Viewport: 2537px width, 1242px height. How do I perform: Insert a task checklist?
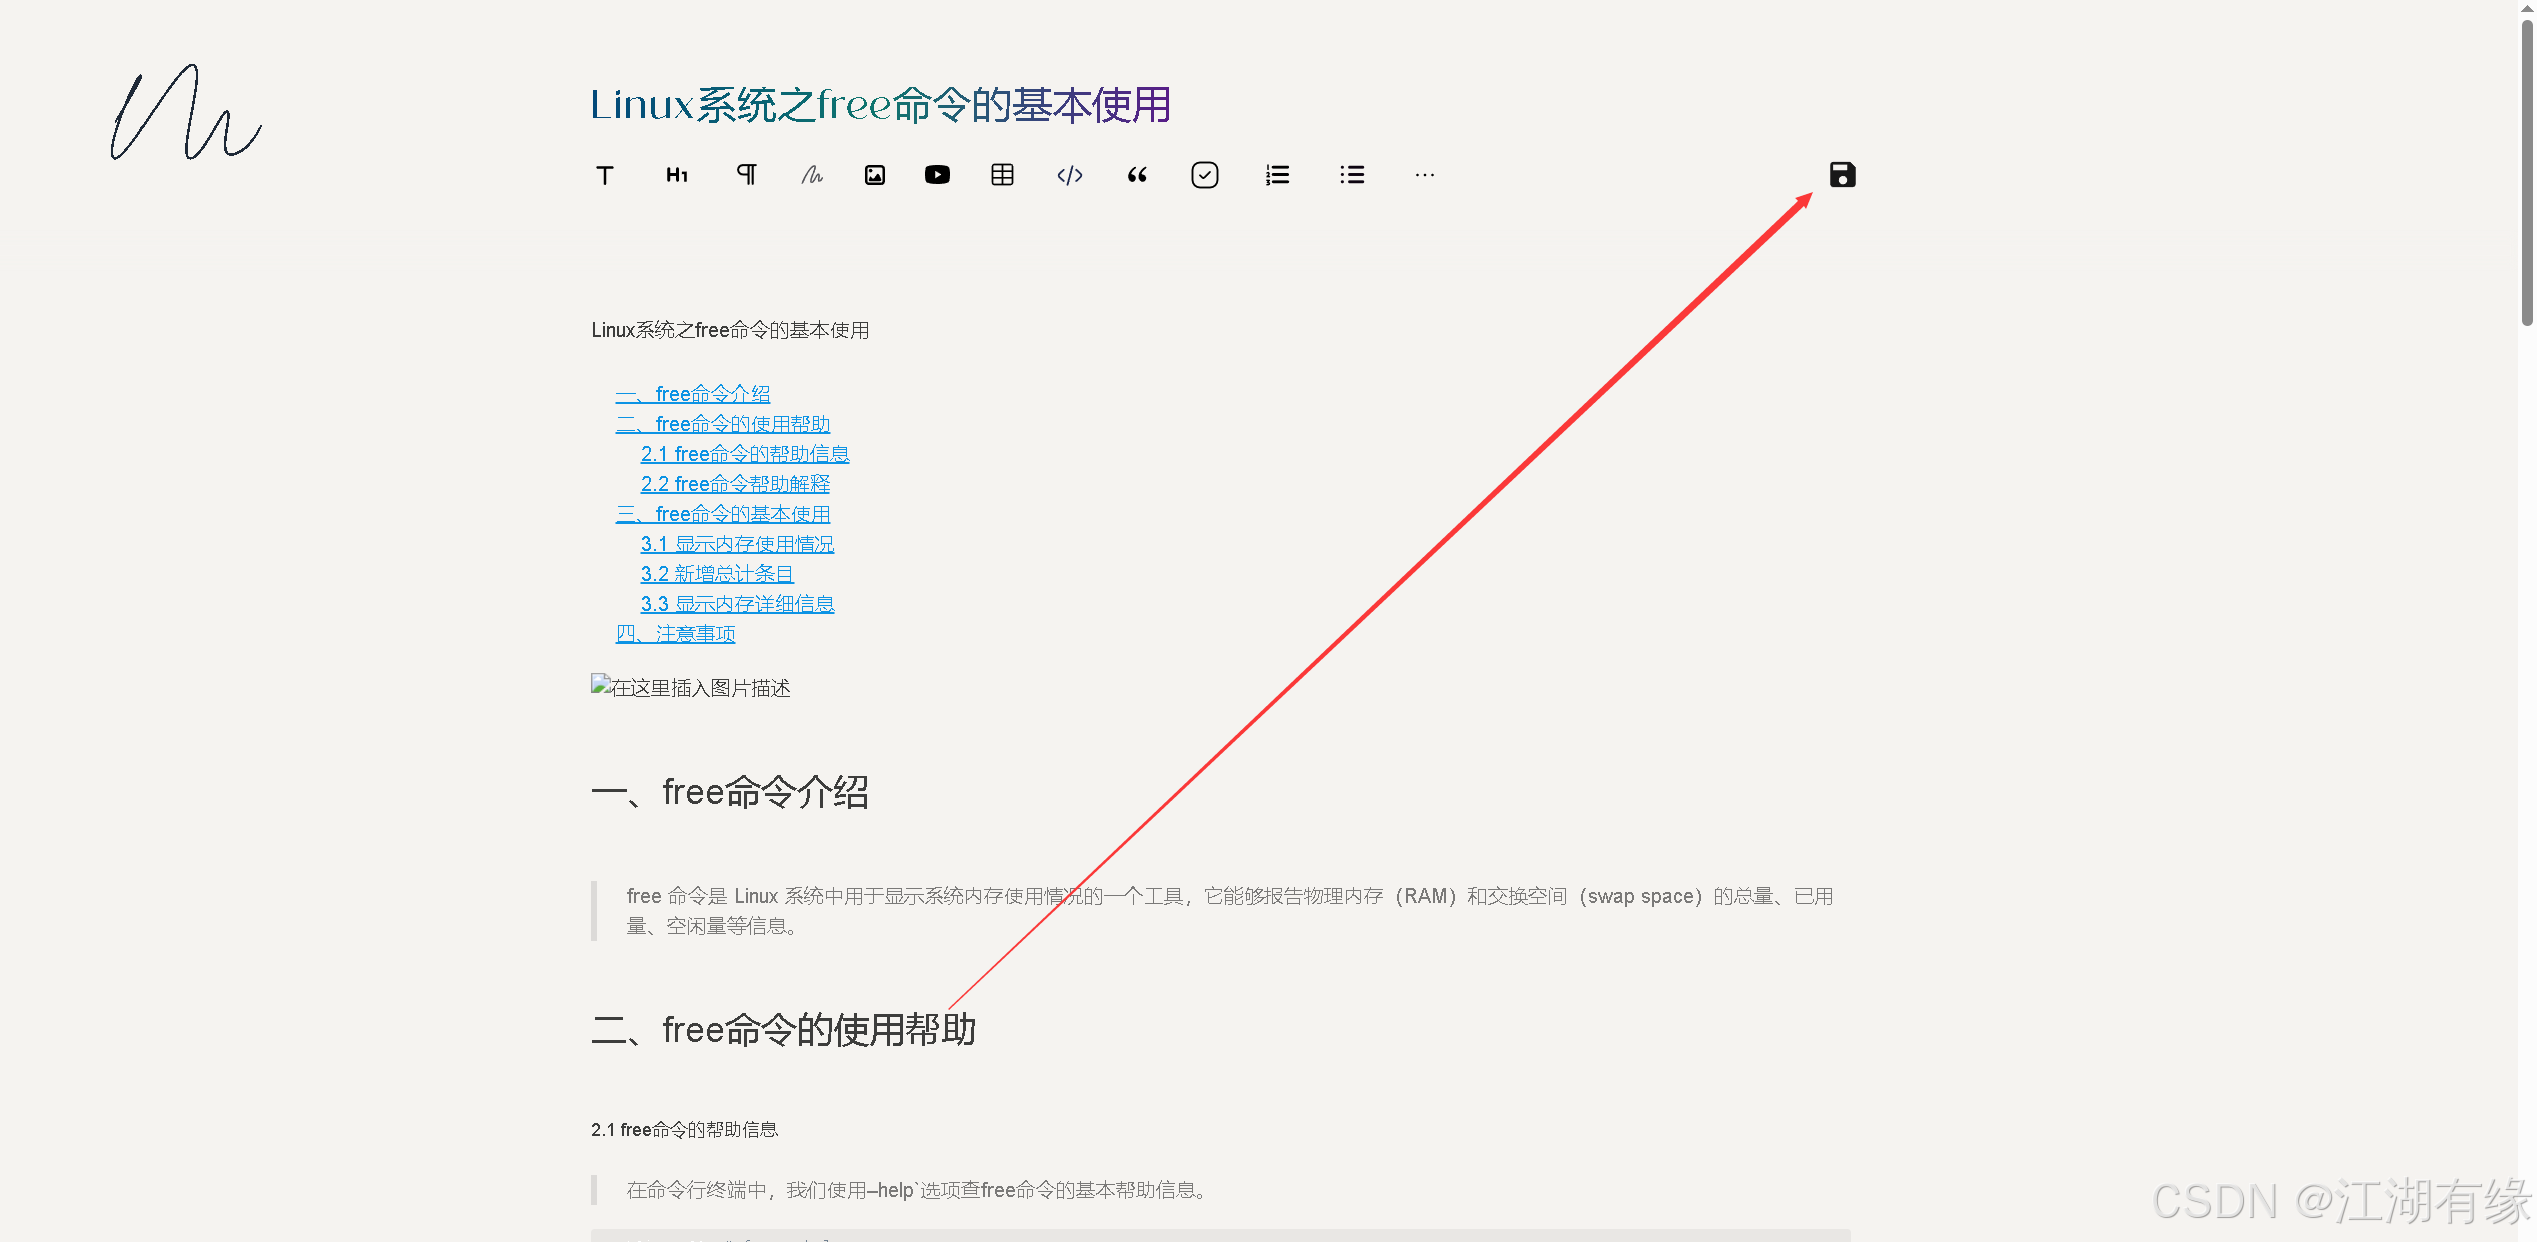1205,174
